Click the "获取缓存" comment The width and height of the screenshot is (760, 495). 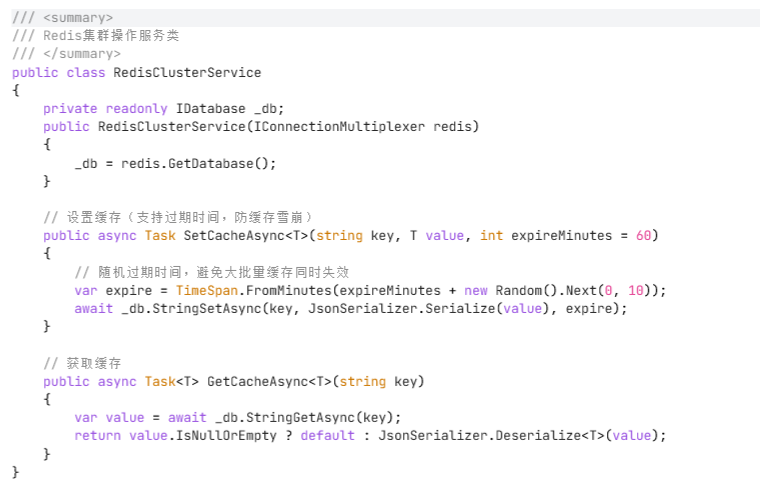point(82,363)
